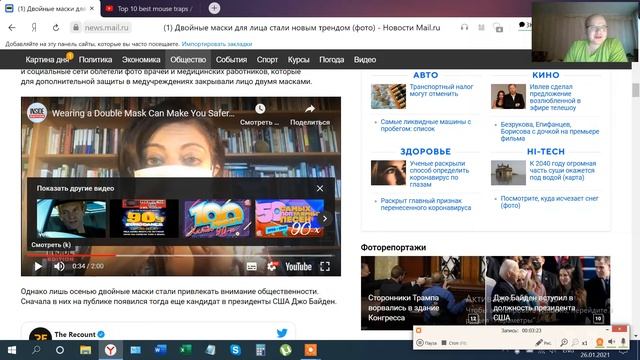Open 'Экономика' section
Screen dimensions: 640x360
141,60
